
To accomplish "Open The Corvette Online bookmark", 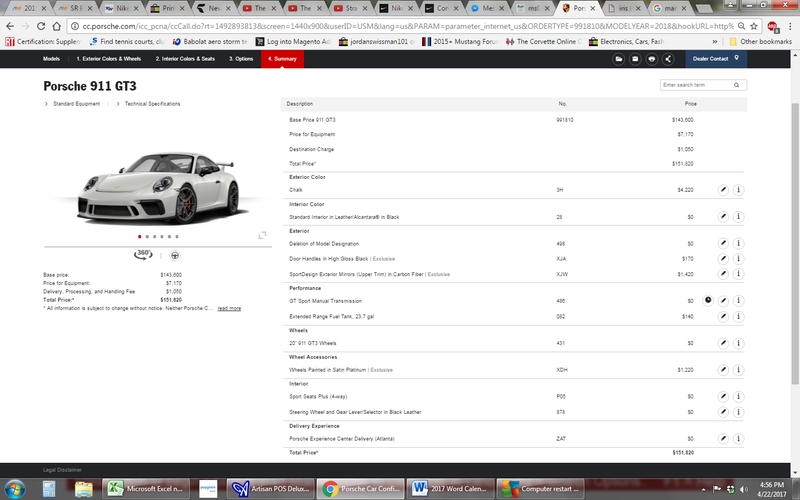I will tap(543, 41).
